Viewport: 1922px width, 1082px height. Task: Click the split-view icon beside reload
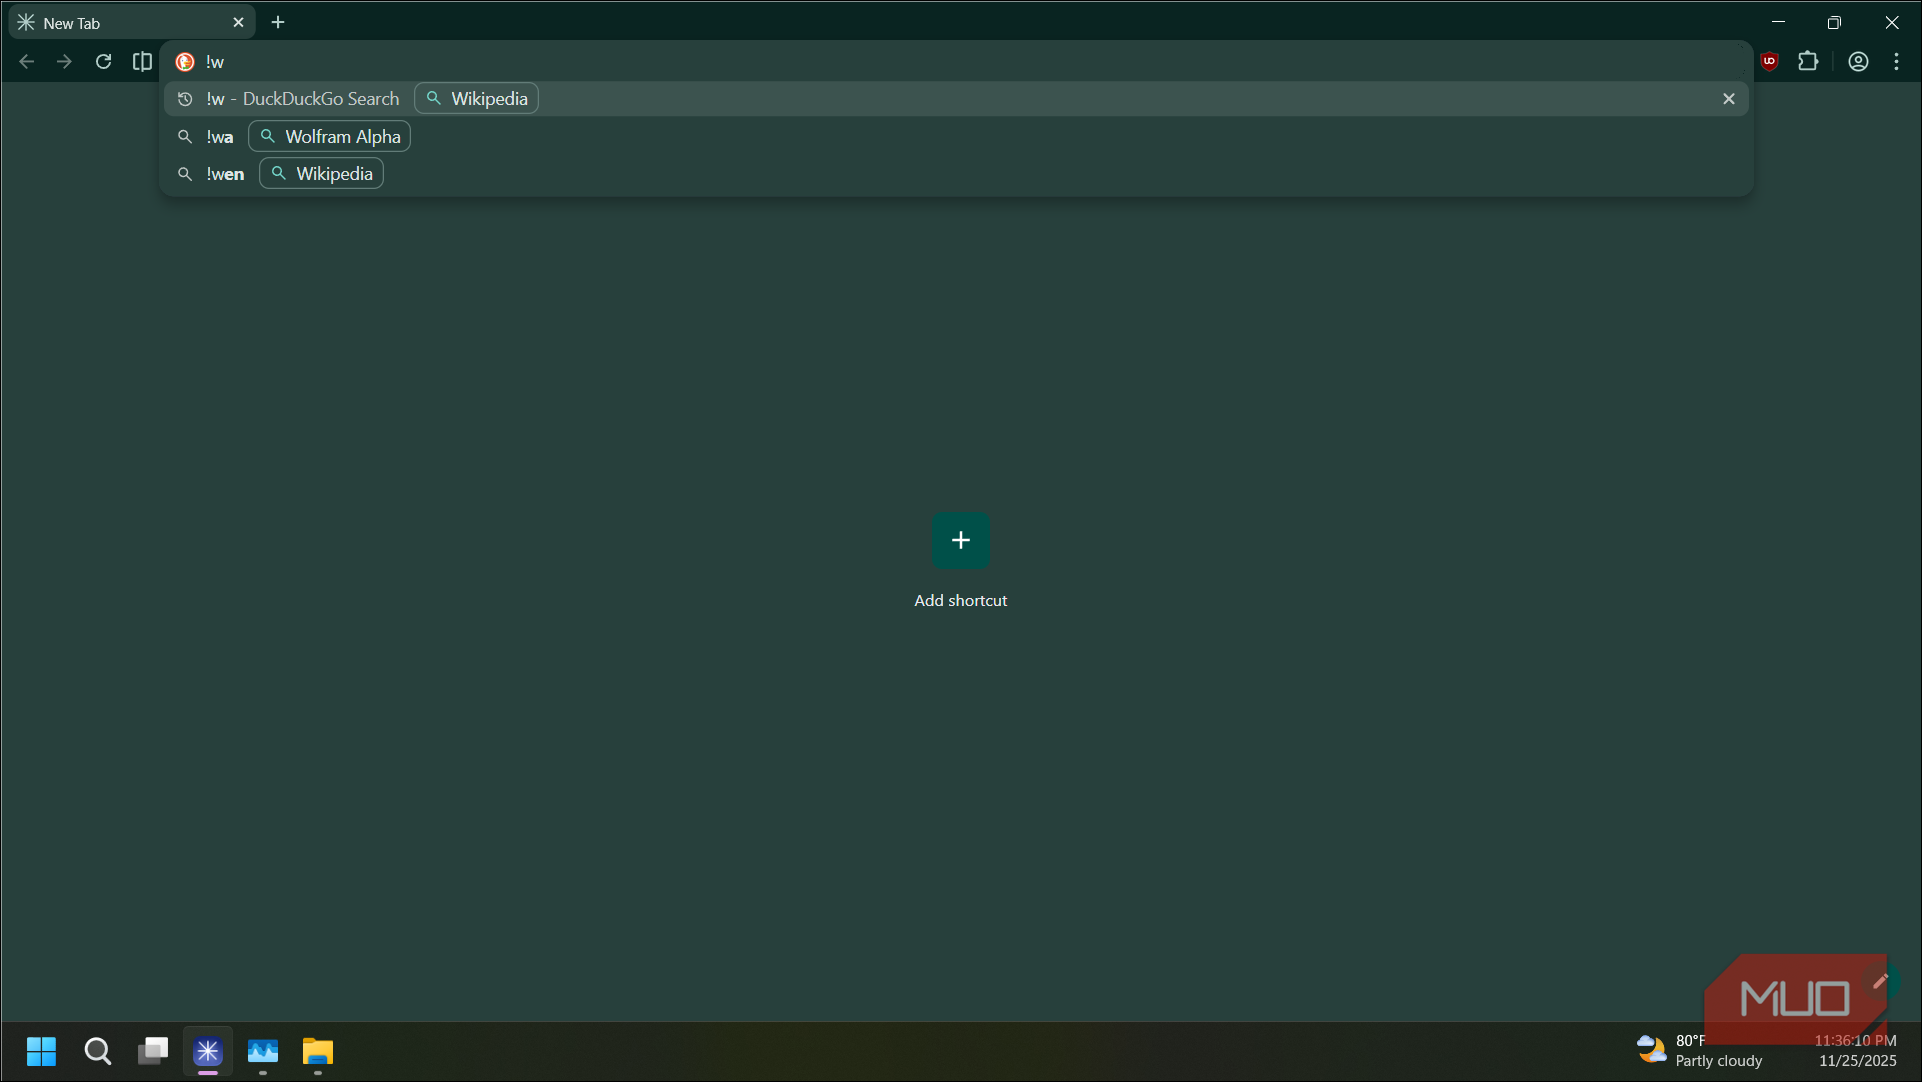[142, 61]
